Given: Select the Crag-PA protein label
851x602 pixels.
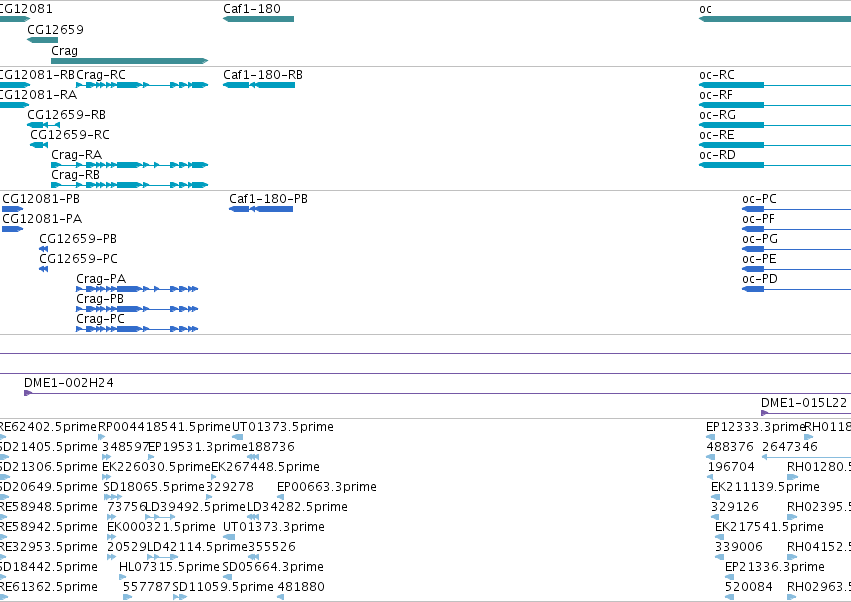Looking at the screenshot, I should point(101,279).
